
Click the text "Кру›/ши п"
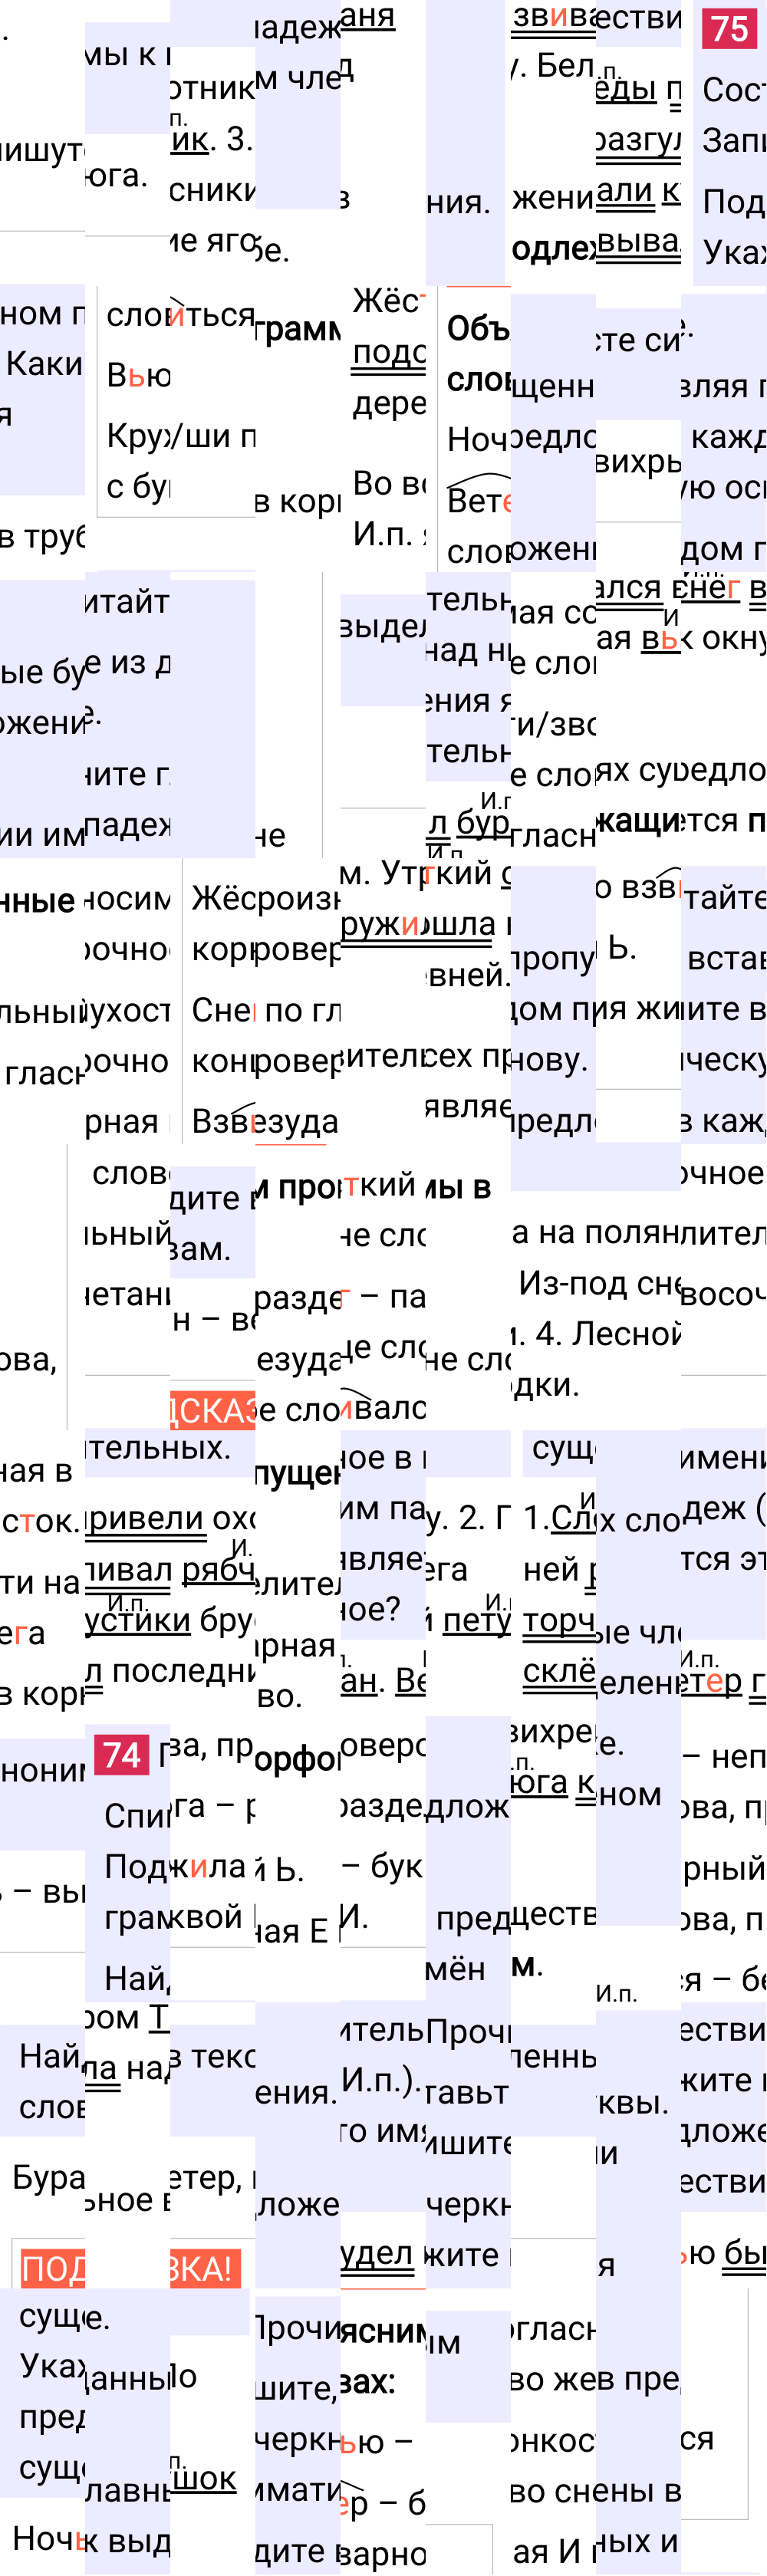click(x=181, y=436)
